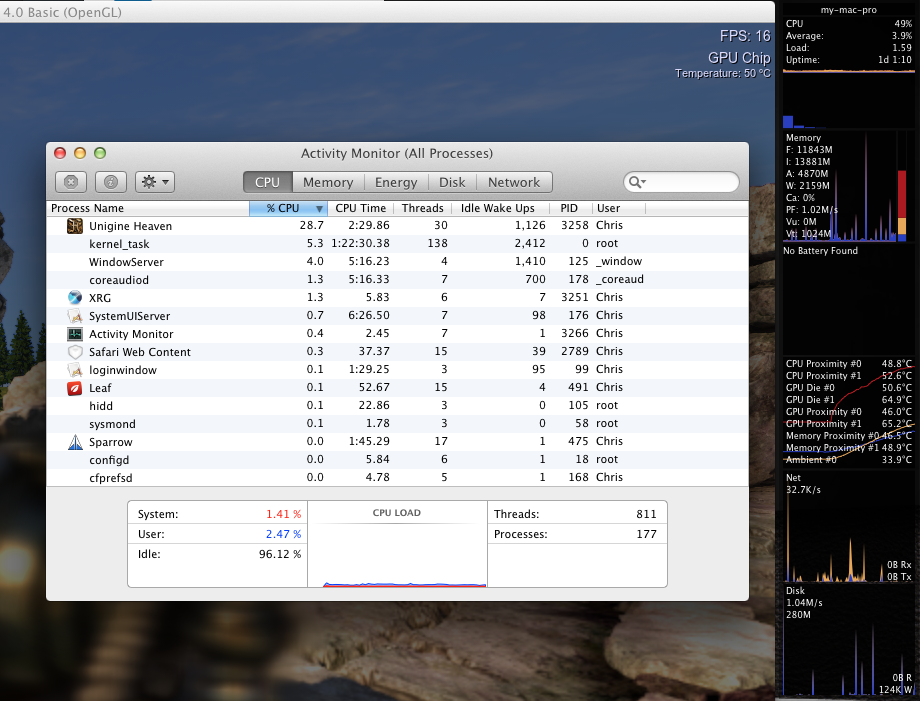Switch to the Memory tab
920x701 pixels.
(x=328, y=182)
